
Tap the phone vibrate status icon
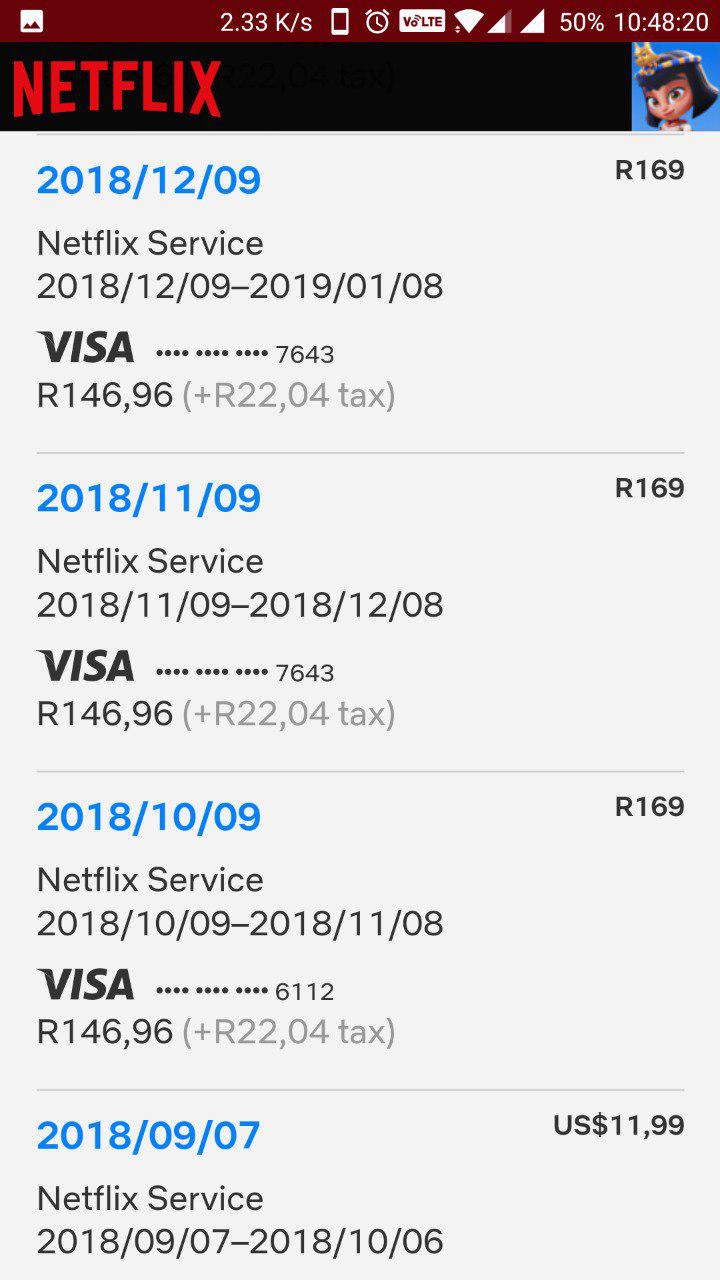pyautogui.click(x=340, y=21)
